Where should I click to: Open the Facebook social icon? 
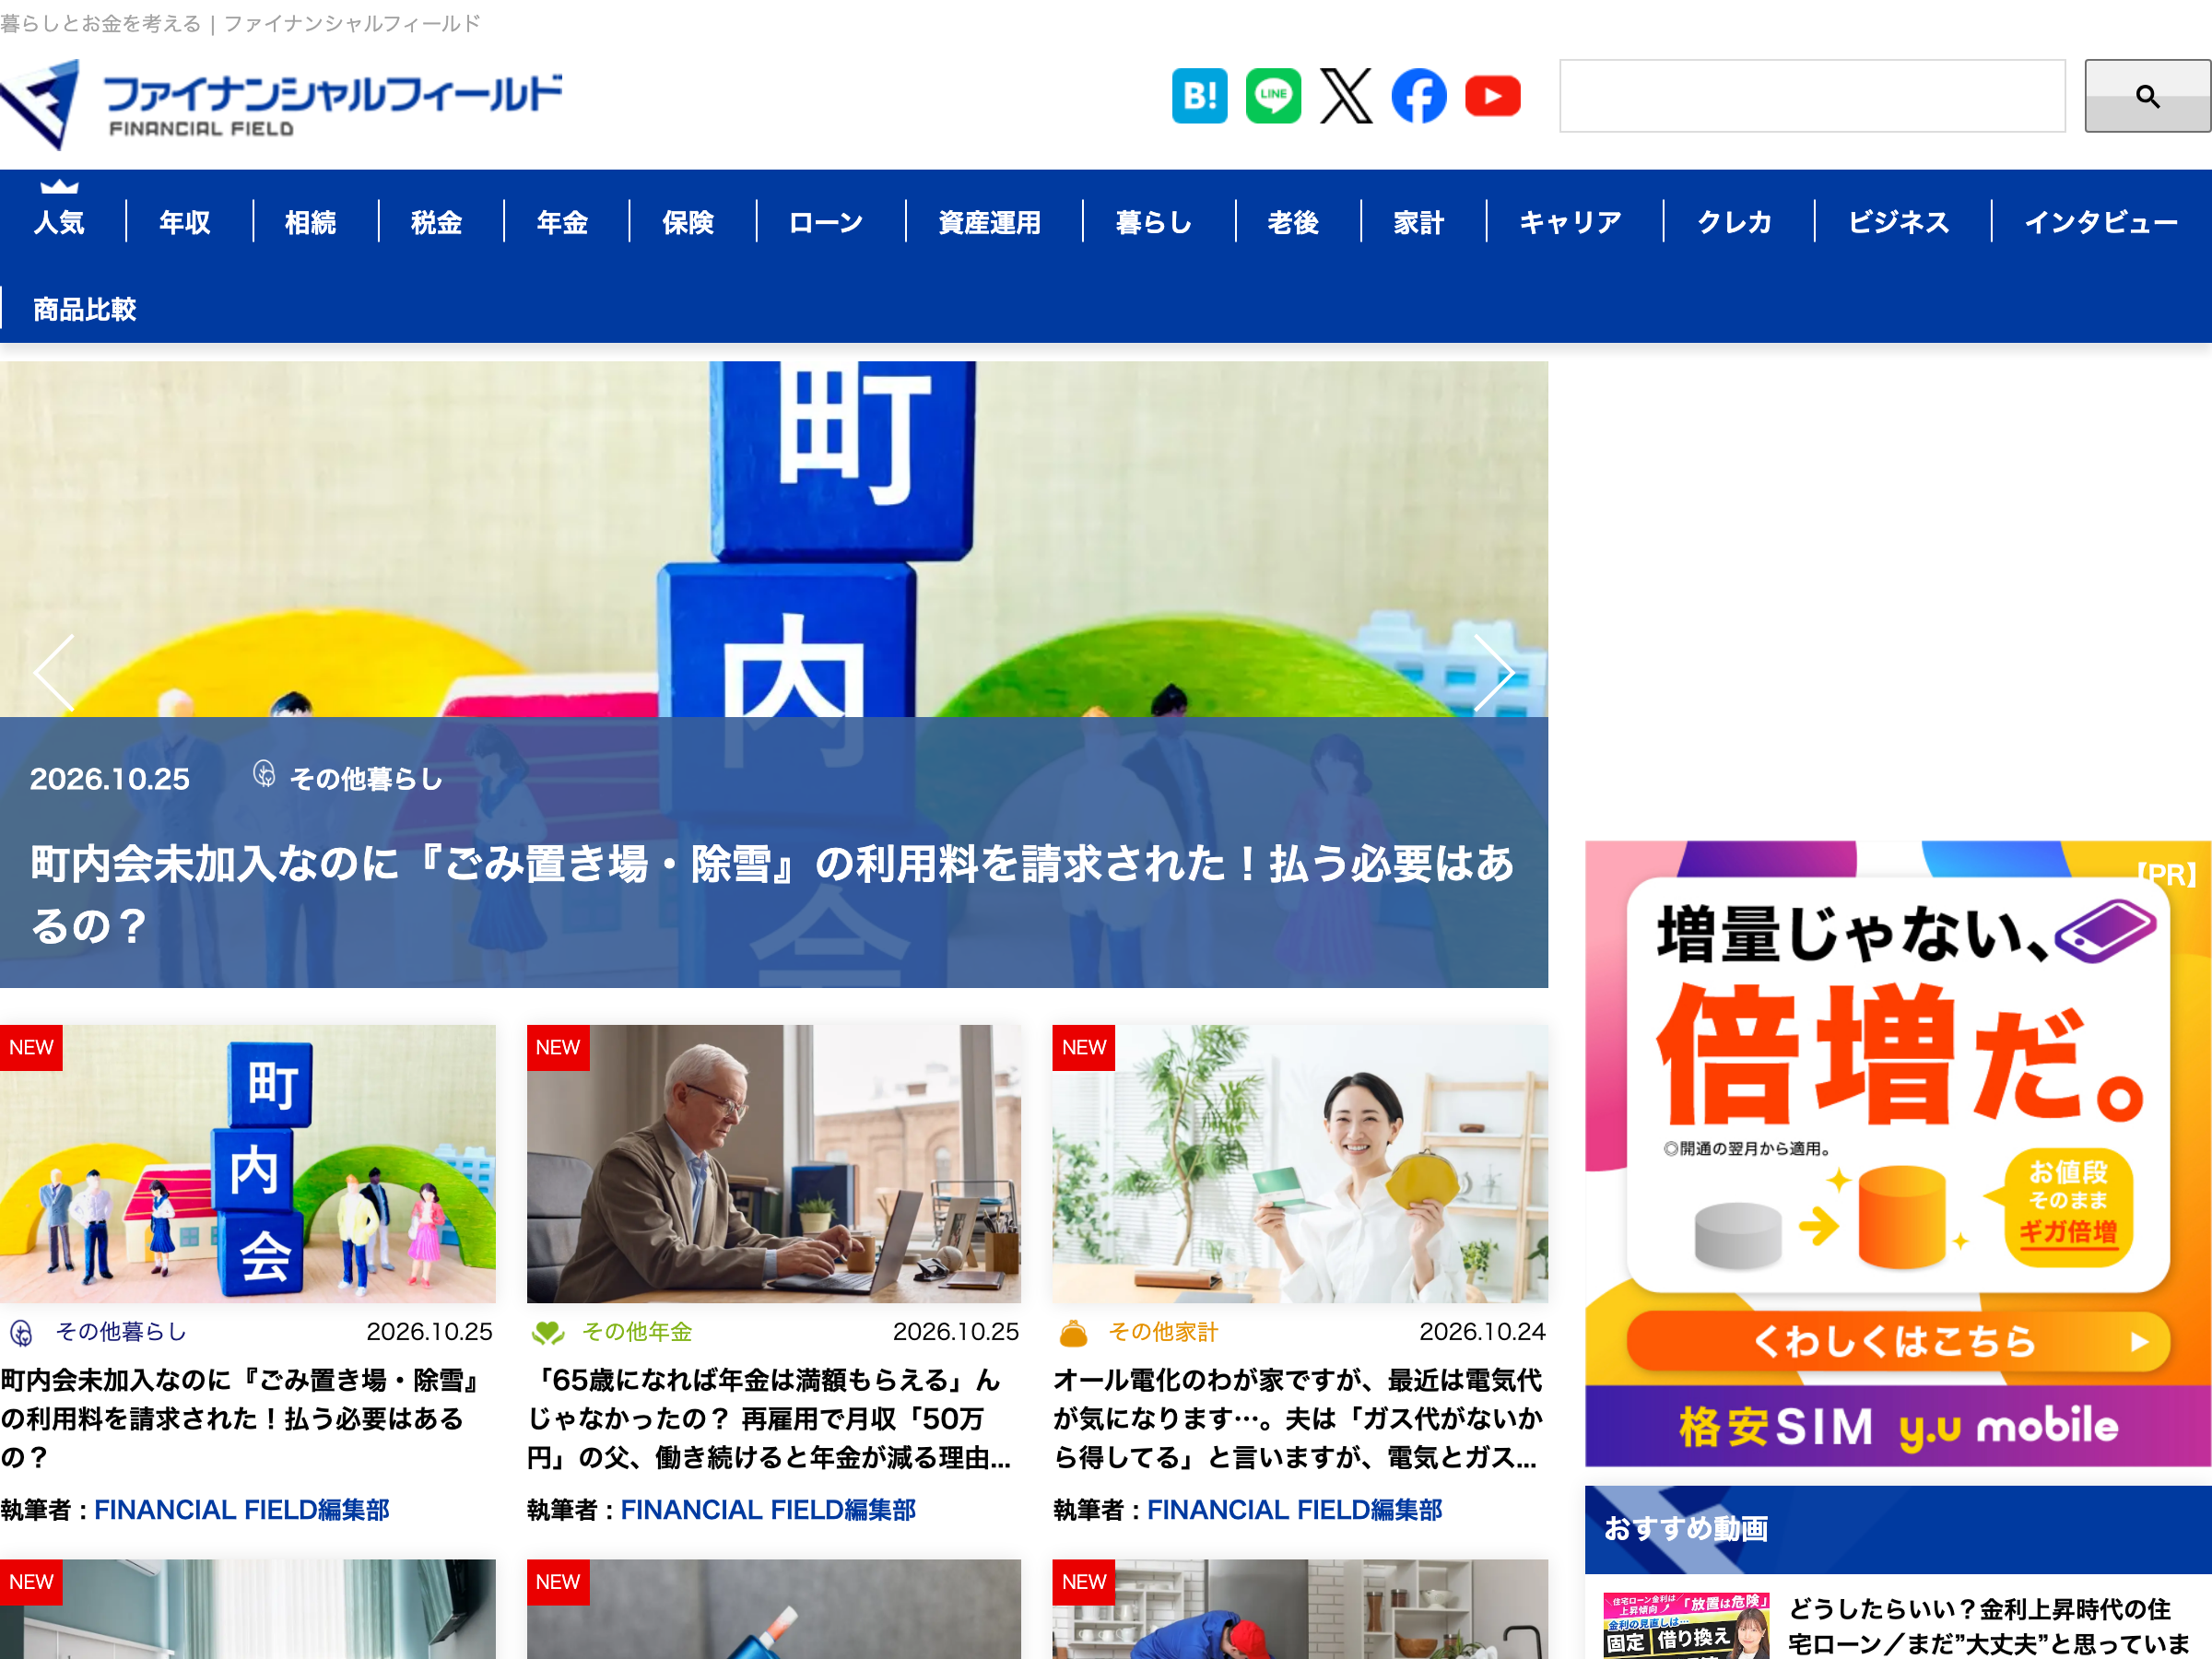[x=1419, y=96]
